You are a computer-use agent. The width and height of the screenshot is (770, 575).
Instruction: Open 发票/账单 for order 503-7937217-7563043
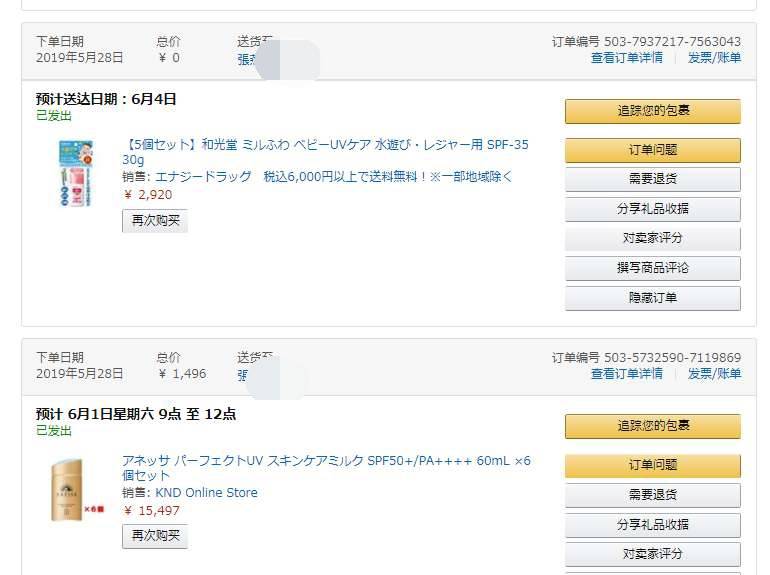click(715, 58)
